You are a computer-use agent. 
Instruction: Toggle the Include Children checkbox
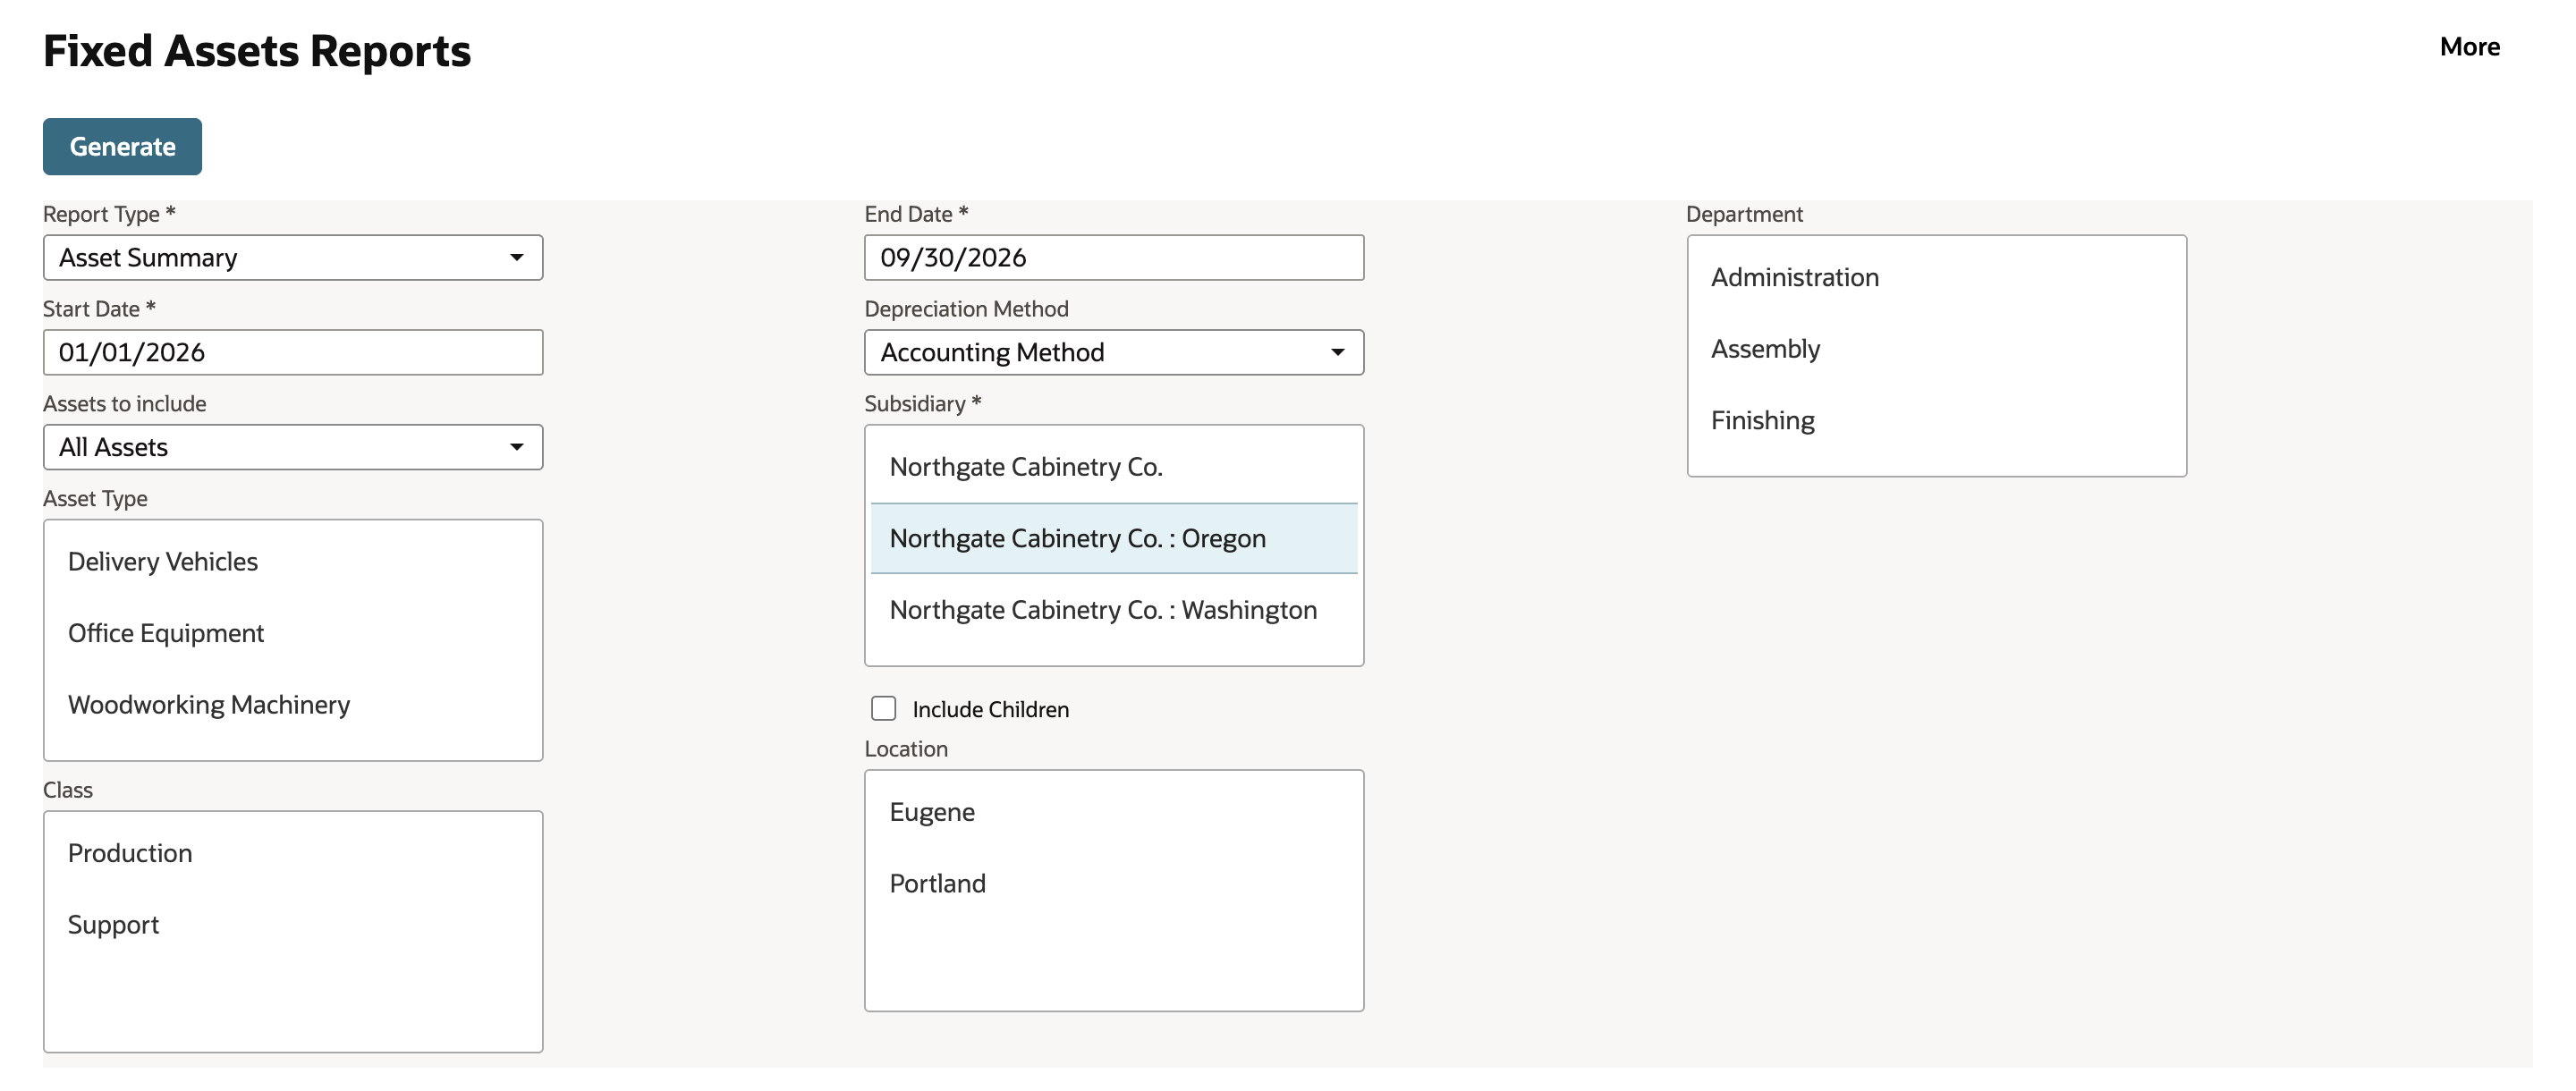pos(883,709)
